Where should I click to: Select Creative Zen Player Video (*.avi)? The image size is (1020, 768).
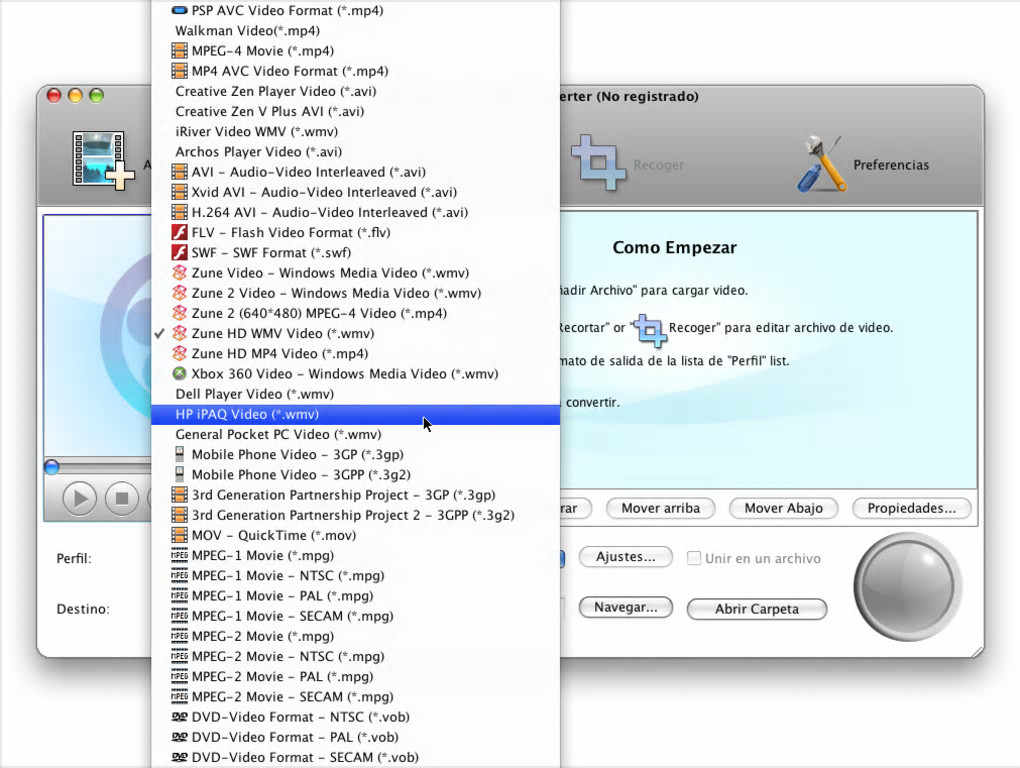(x=355, y=91)
